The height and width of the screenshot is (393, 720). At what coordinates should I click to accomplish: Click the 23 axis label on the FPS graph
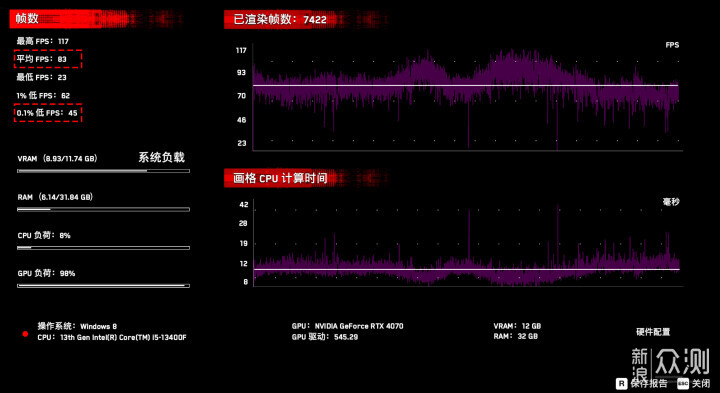point(242,143)
